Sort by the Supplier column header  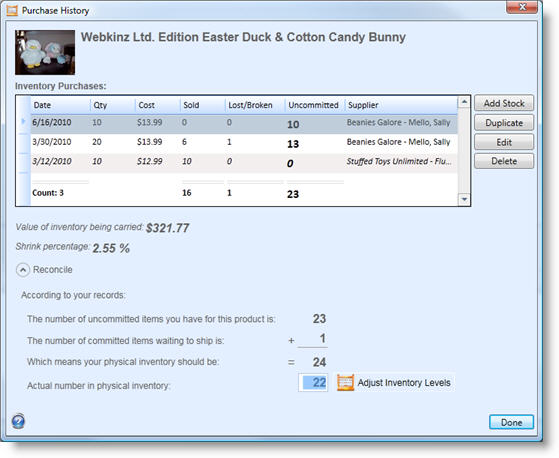(401, 105)
